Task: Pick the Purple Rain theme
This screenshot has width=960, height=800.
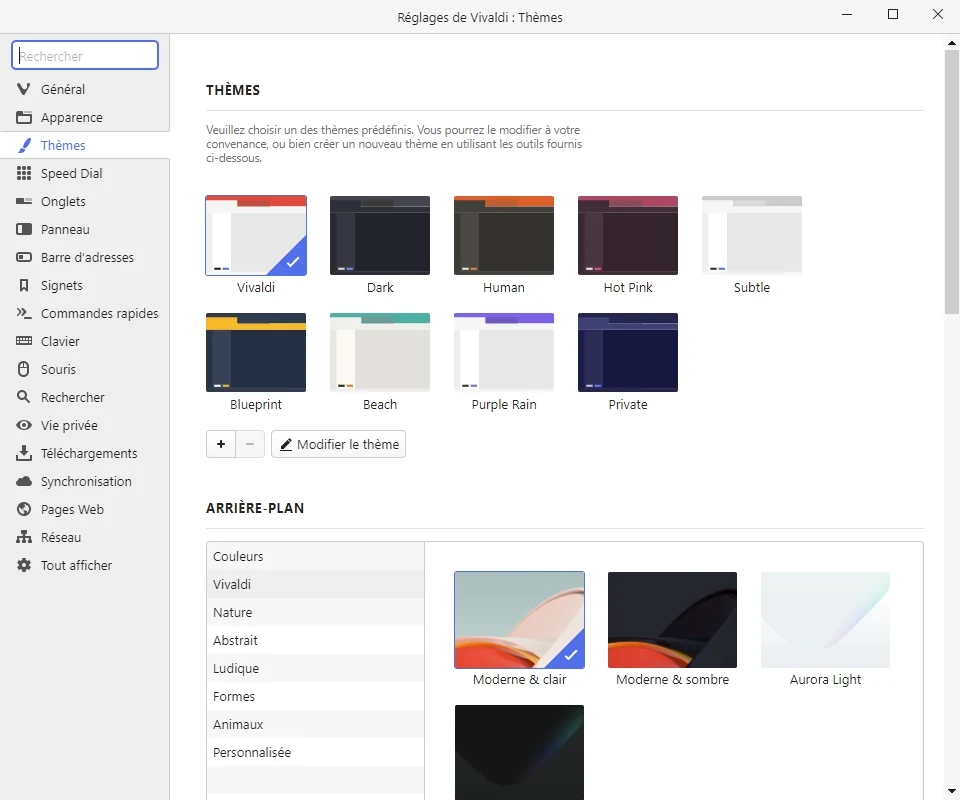Action: (x=504, y=353)
